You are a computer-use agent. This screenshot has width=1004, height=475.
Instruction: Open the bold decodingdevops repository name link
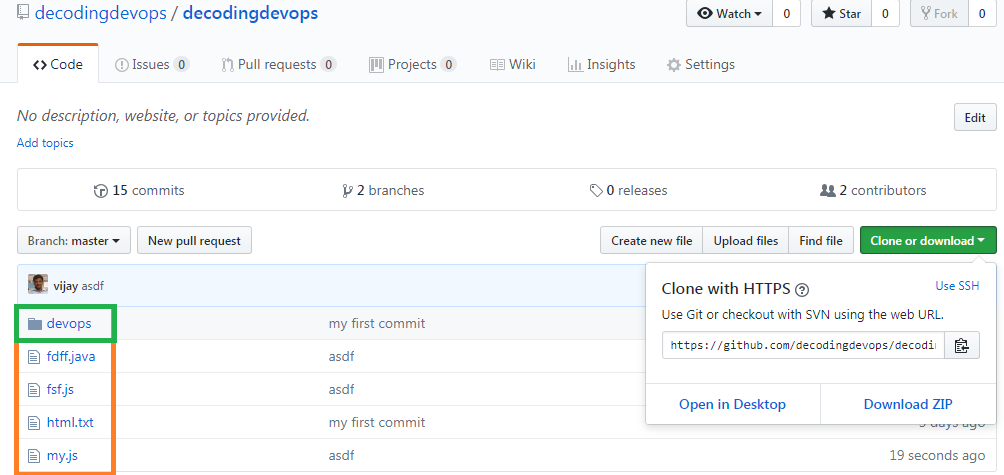(250, 13)
